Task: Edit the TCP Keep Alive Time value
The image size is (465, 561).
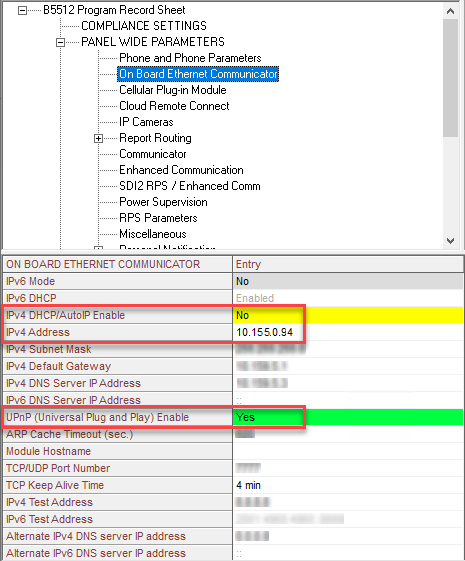Action: pyautogui.click(x=348, y=485)
